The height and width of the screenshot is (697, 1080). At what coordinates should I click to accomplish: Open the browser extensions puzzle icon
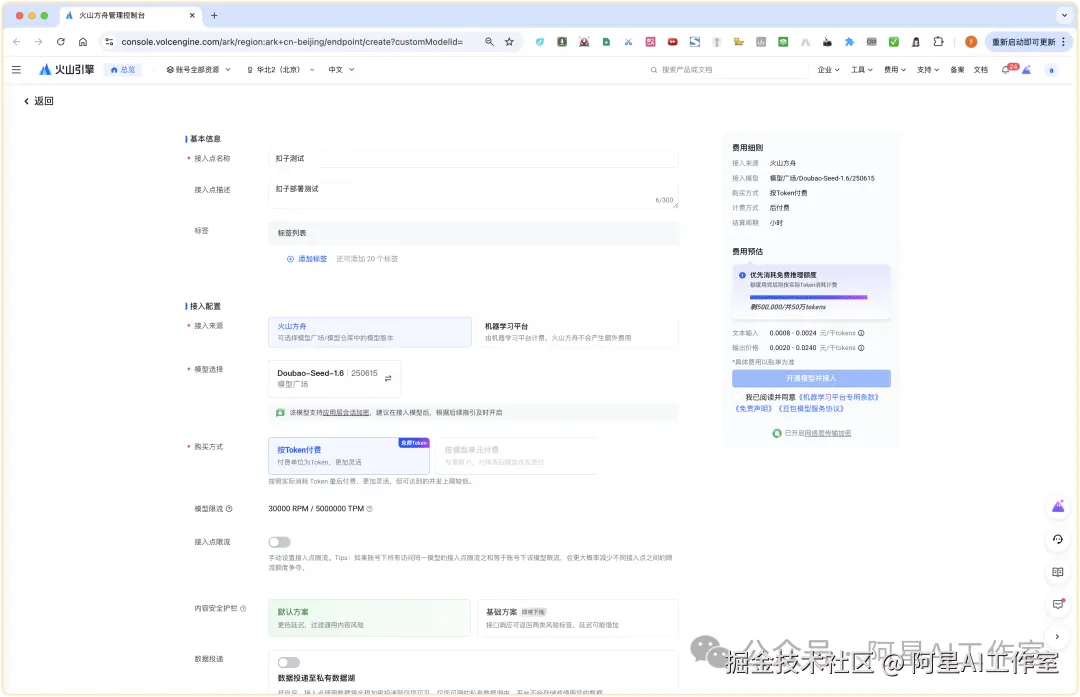click(x=938, y=42)
